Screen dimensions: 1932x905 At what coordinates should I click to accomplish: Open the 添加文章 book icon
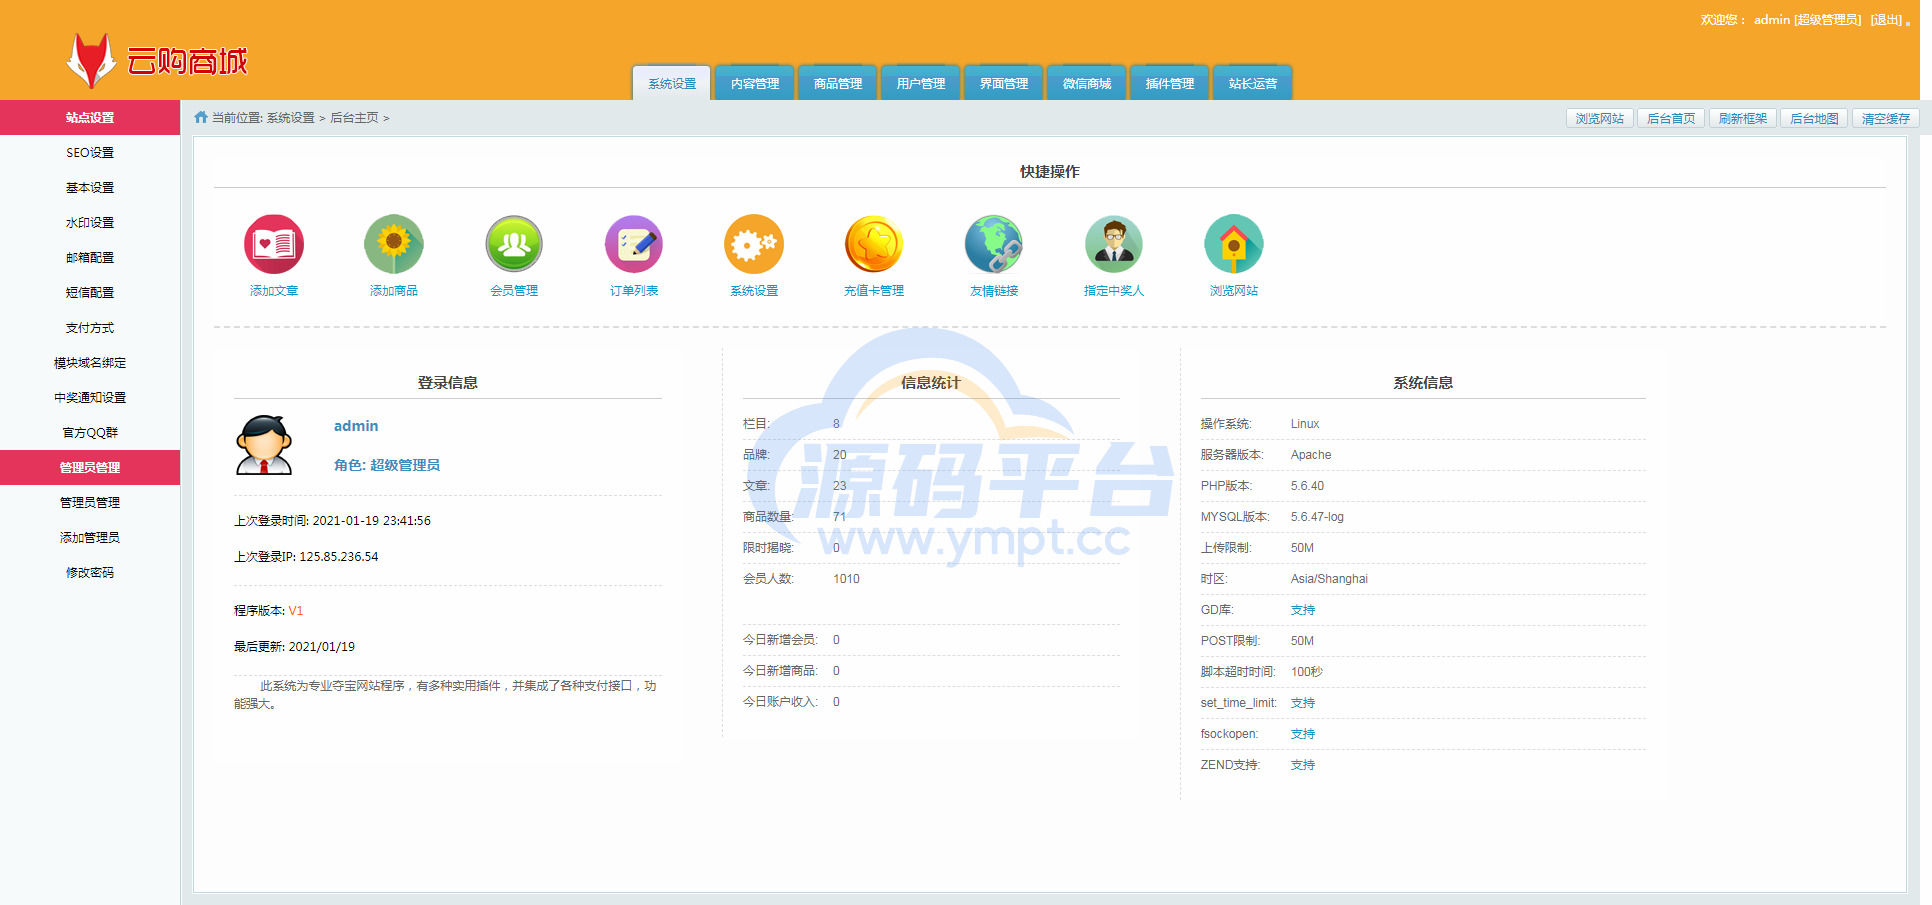tap(274, 244)
